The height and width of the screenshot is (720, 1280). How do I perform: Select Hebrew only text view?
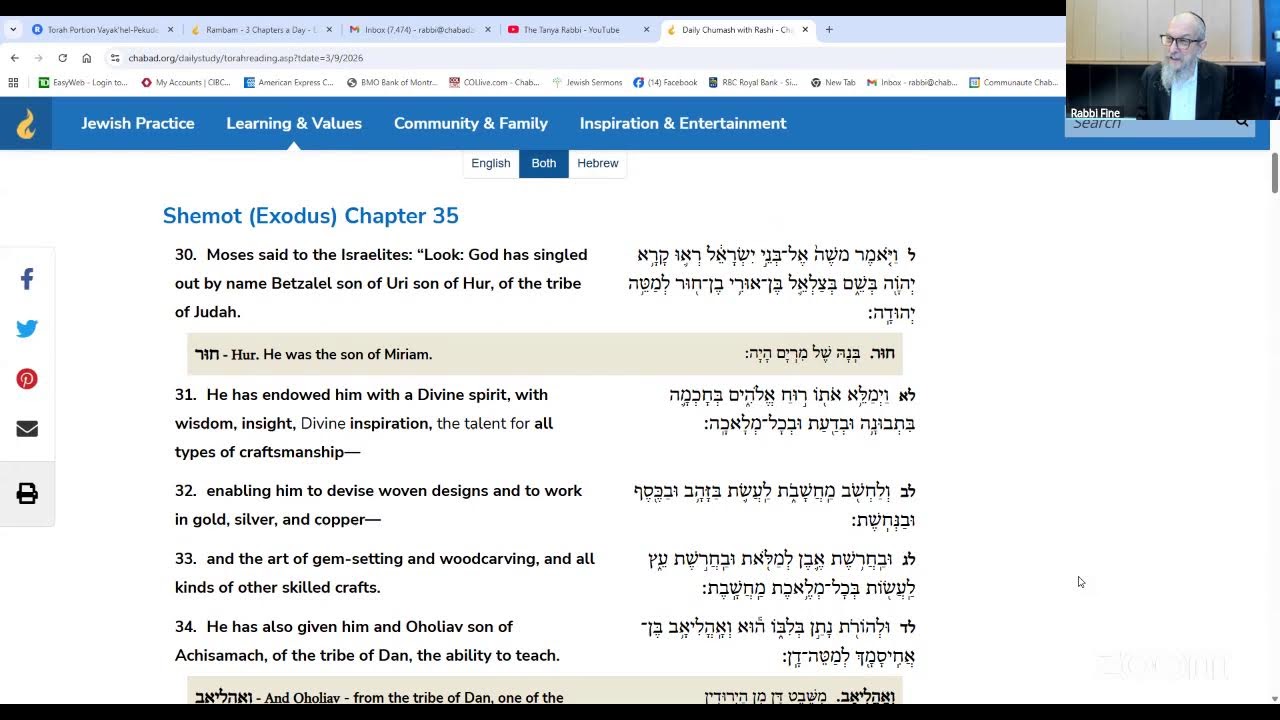[598, 163]
